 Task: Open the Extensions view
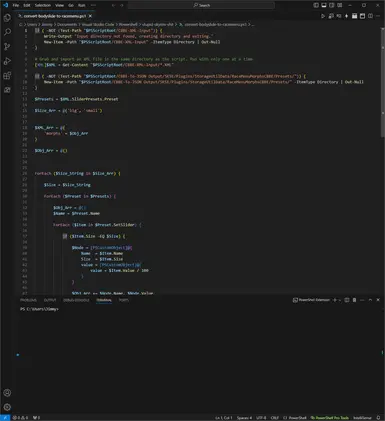7,76
